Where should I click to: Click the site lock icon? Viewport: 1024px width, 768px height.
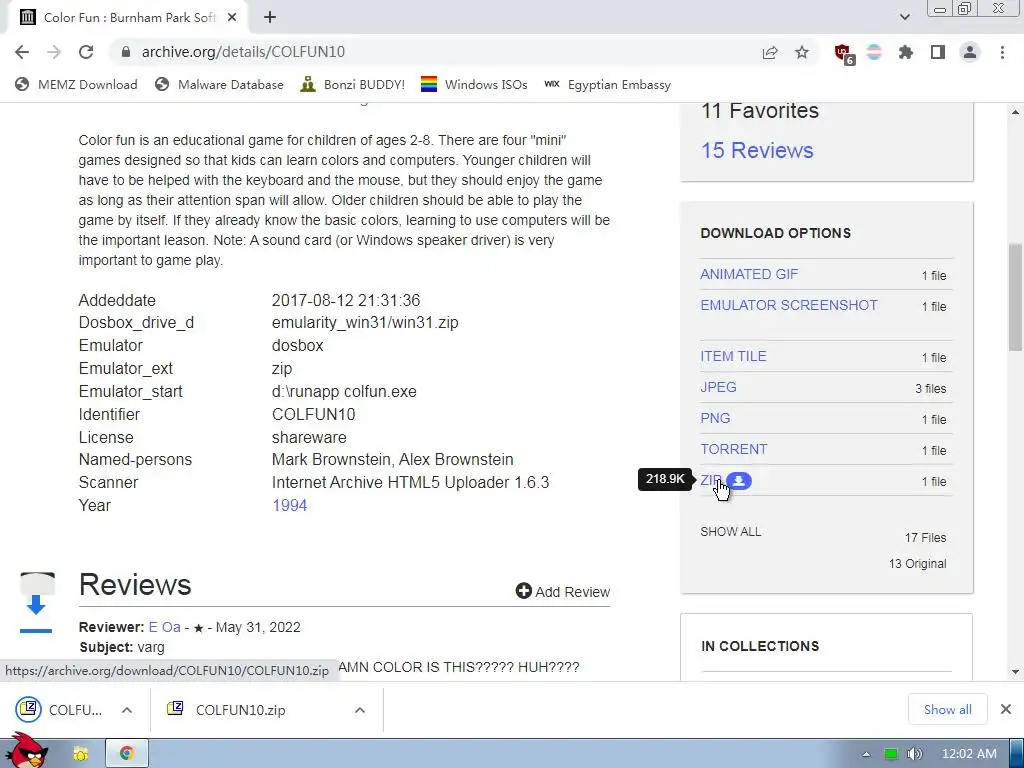pos(126,52)
